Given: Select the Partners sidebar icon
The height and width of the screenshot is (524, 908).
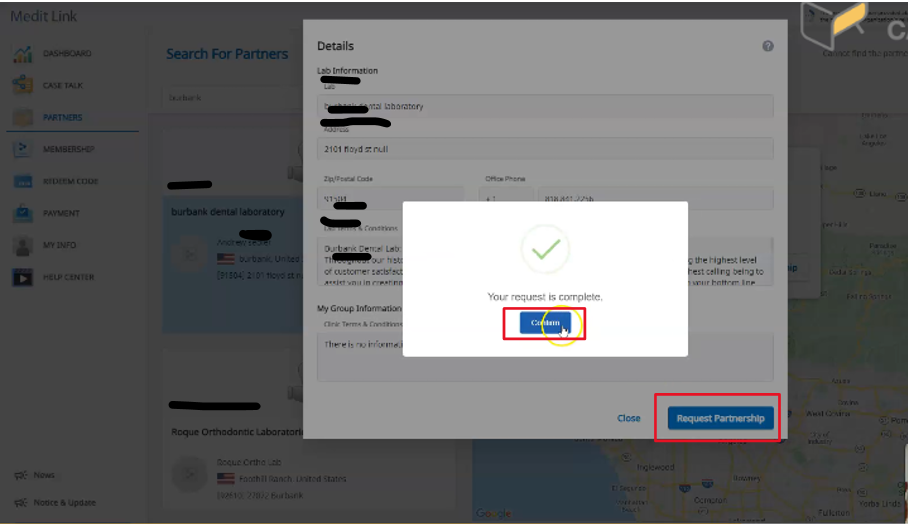Looking at the screenshot, I should (x=23, y=117).
